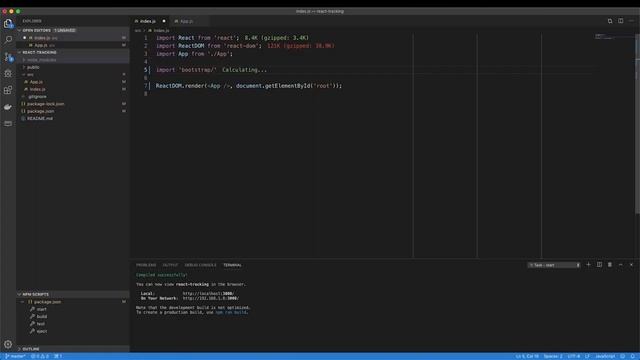Screen dimensions: 640x360
Task: Open the localhost:3000 link in the terminal
Action: point(208,293)
